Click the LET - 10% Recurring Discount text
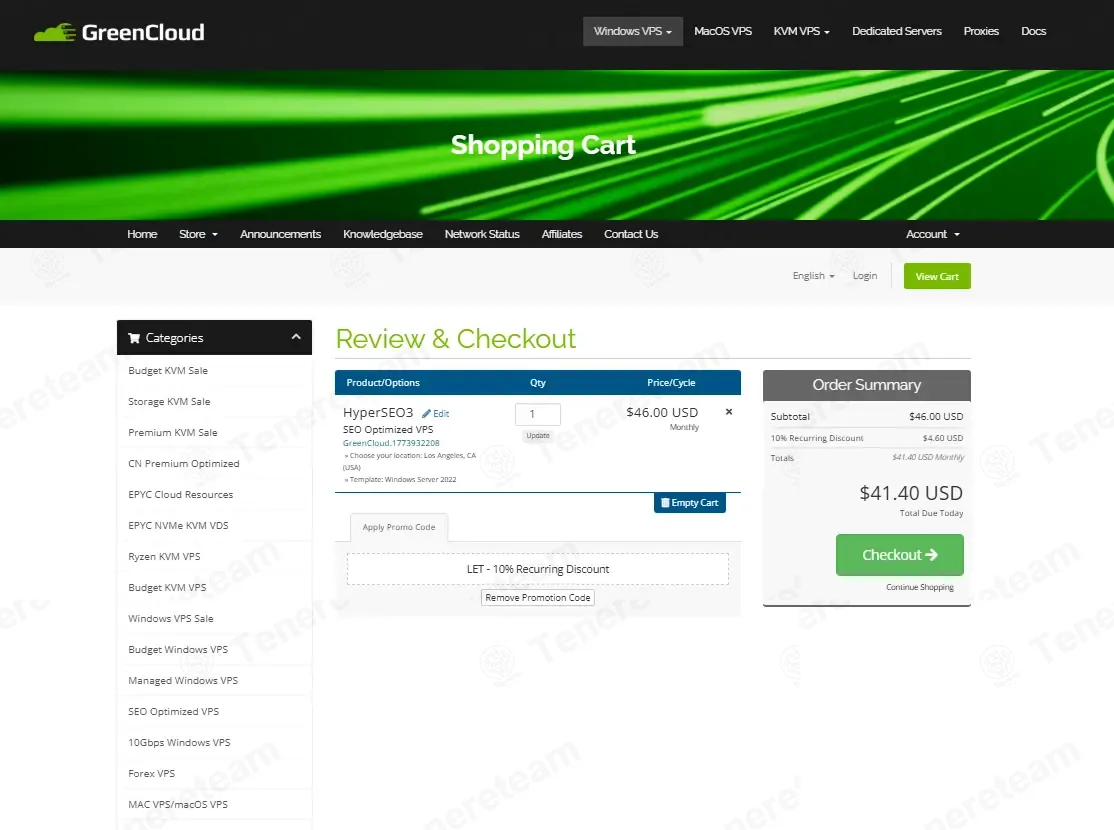 [538, 569]
